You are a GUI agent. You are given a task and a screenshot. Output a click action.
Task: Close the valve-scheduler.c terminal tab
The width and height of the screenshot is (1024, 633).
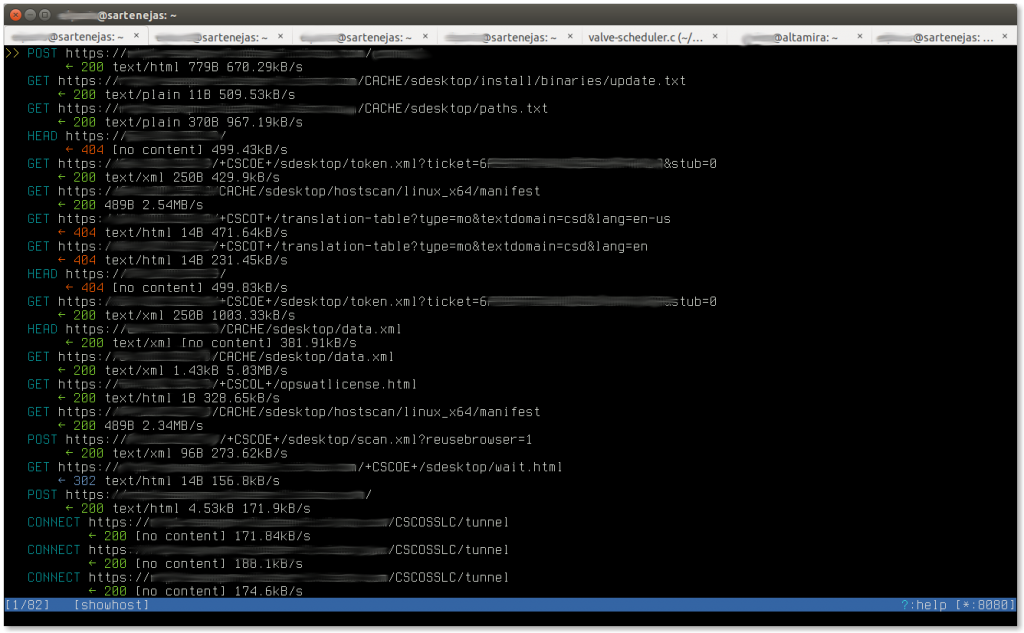(718, 37)
